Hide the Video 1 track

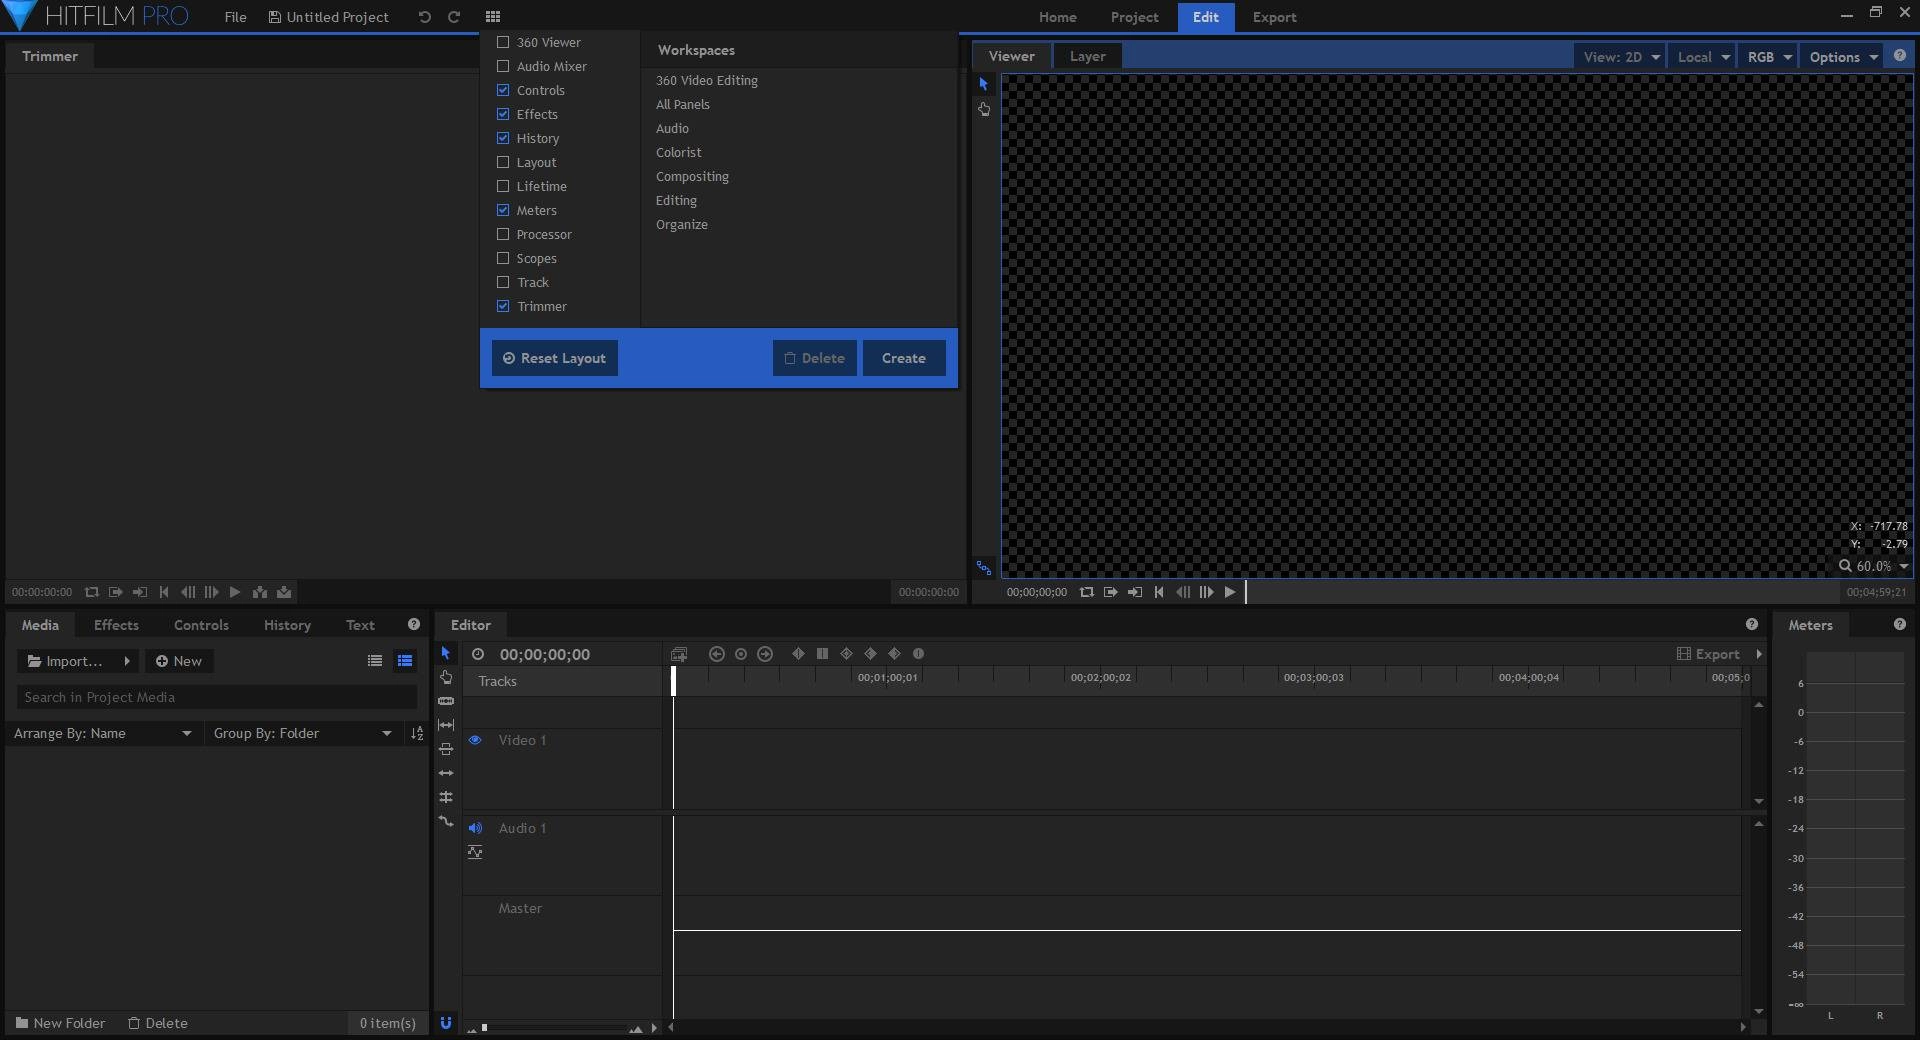475,740
